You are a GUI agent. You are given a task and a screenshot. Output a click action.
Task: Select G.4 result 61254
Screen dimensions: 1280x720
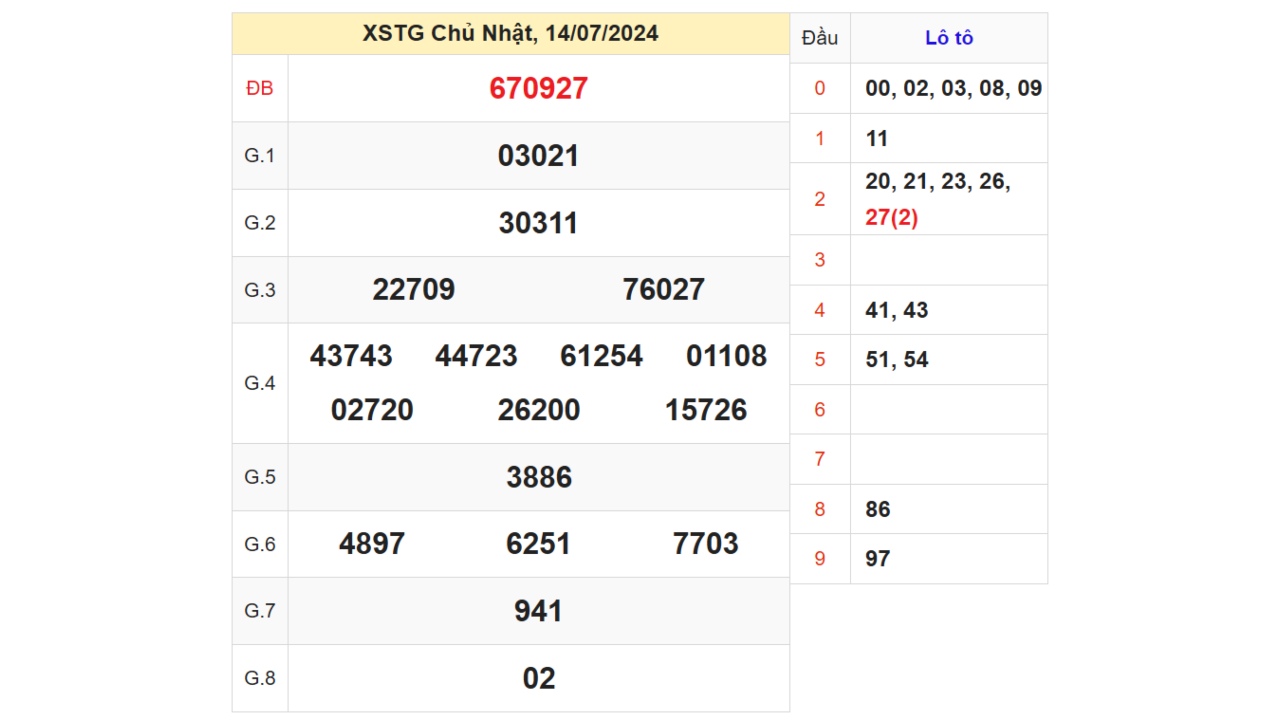602,356
